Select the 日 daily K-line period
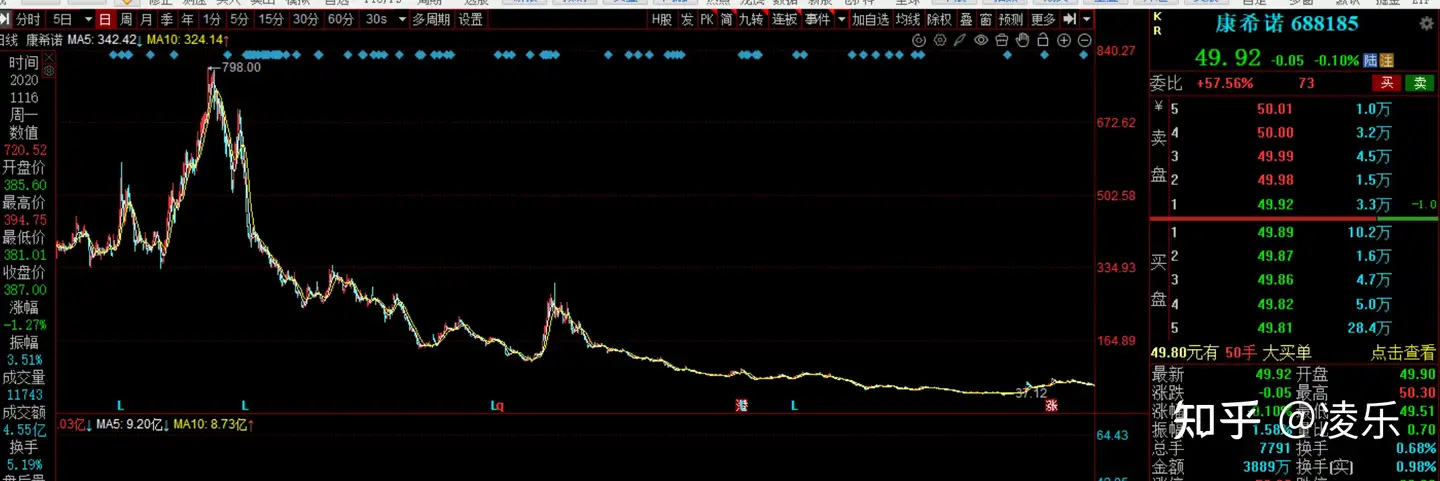Screen dimensions: 1440x481 tap(105, 19)
